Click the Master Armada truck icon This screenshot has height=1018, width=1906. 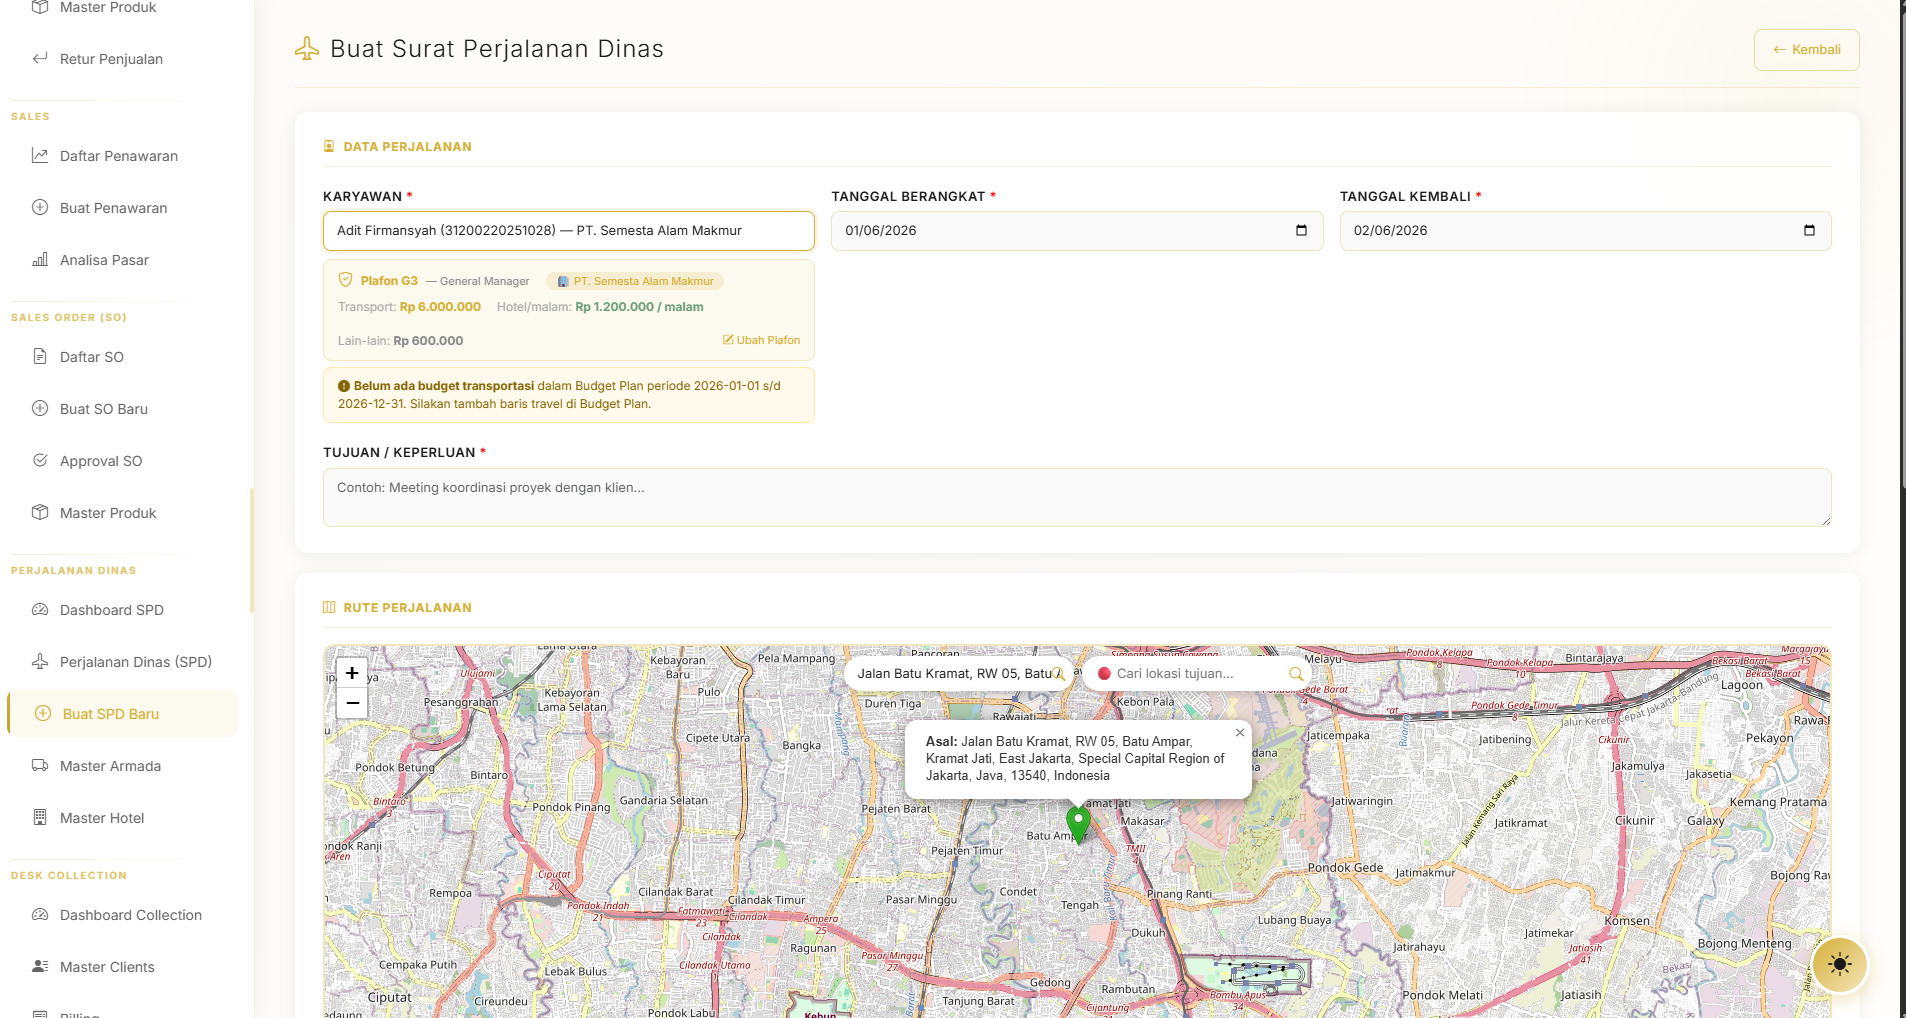point(40,766)
